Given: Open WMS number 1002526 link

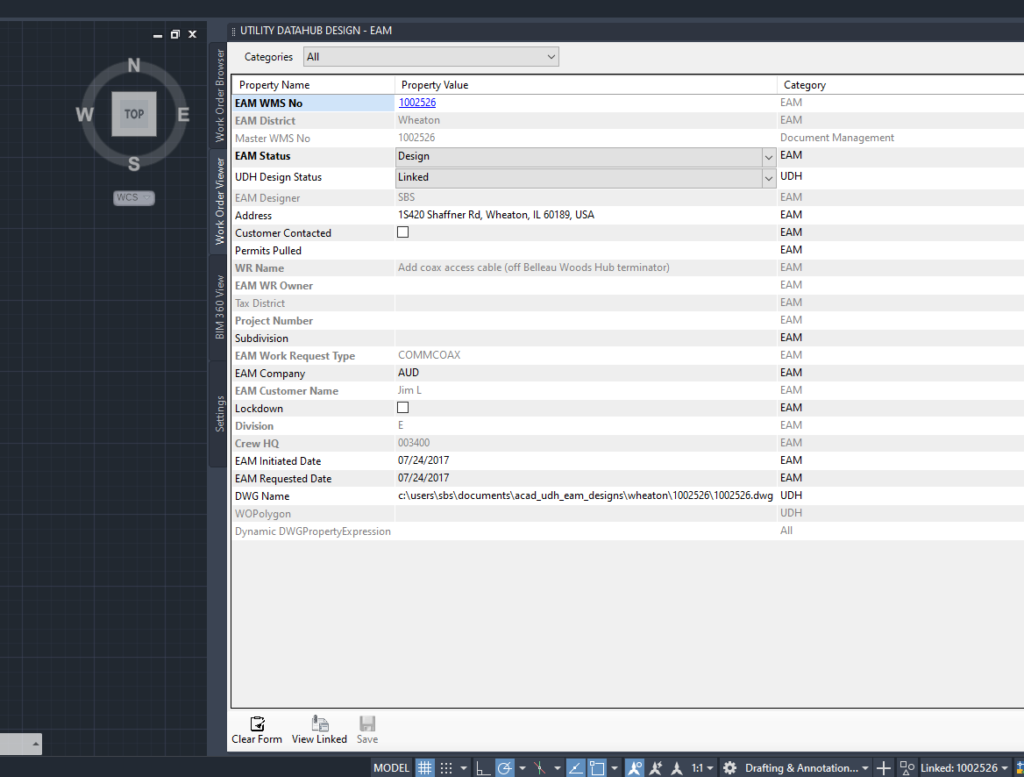Looking at the screenshot, I should coord(417,103).
